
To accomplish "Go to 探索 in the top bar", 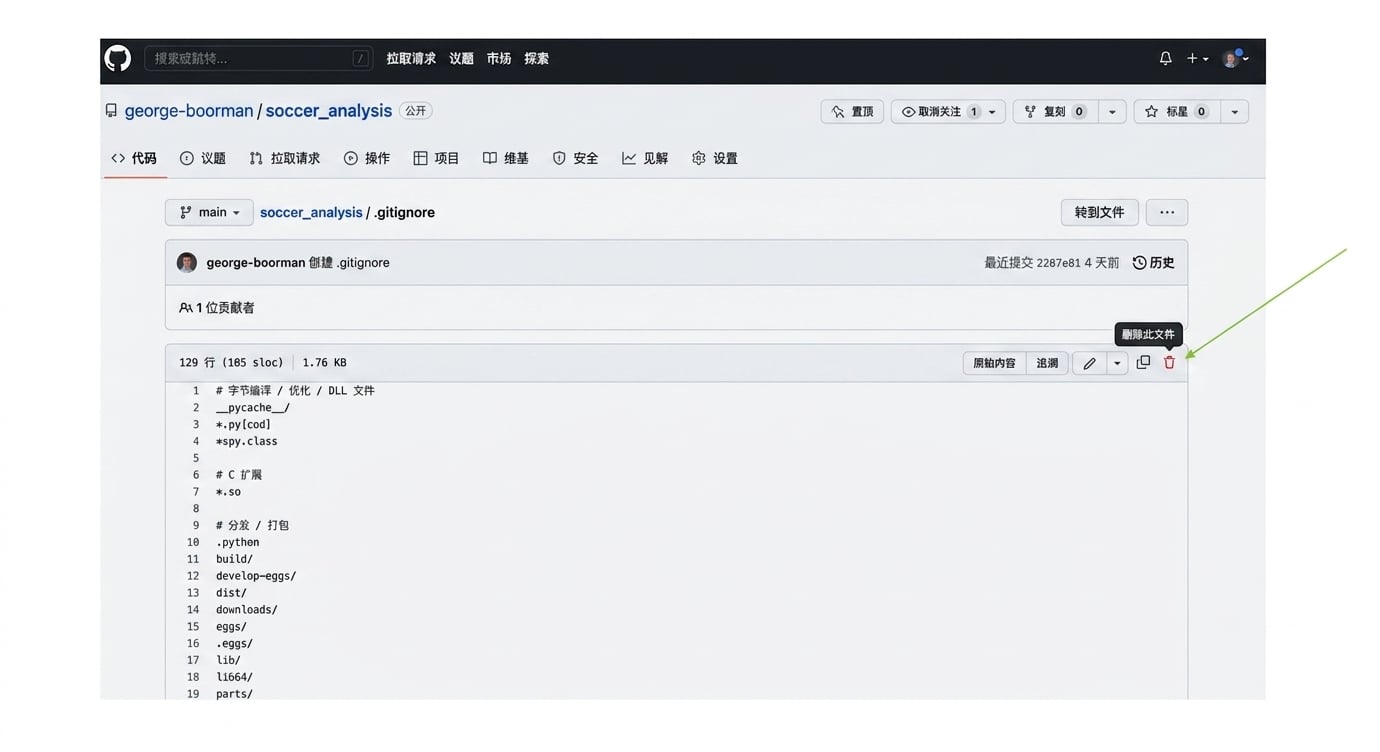I will click(x=537, y=59).
